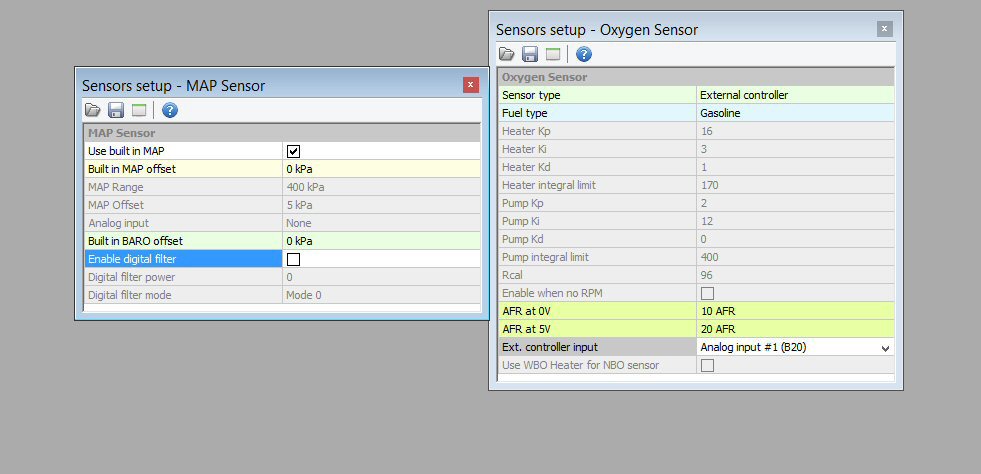Click Open file icon in Oxygen Sensor window
The width and height of the screenshot is (981, 474).
[507, 54]
